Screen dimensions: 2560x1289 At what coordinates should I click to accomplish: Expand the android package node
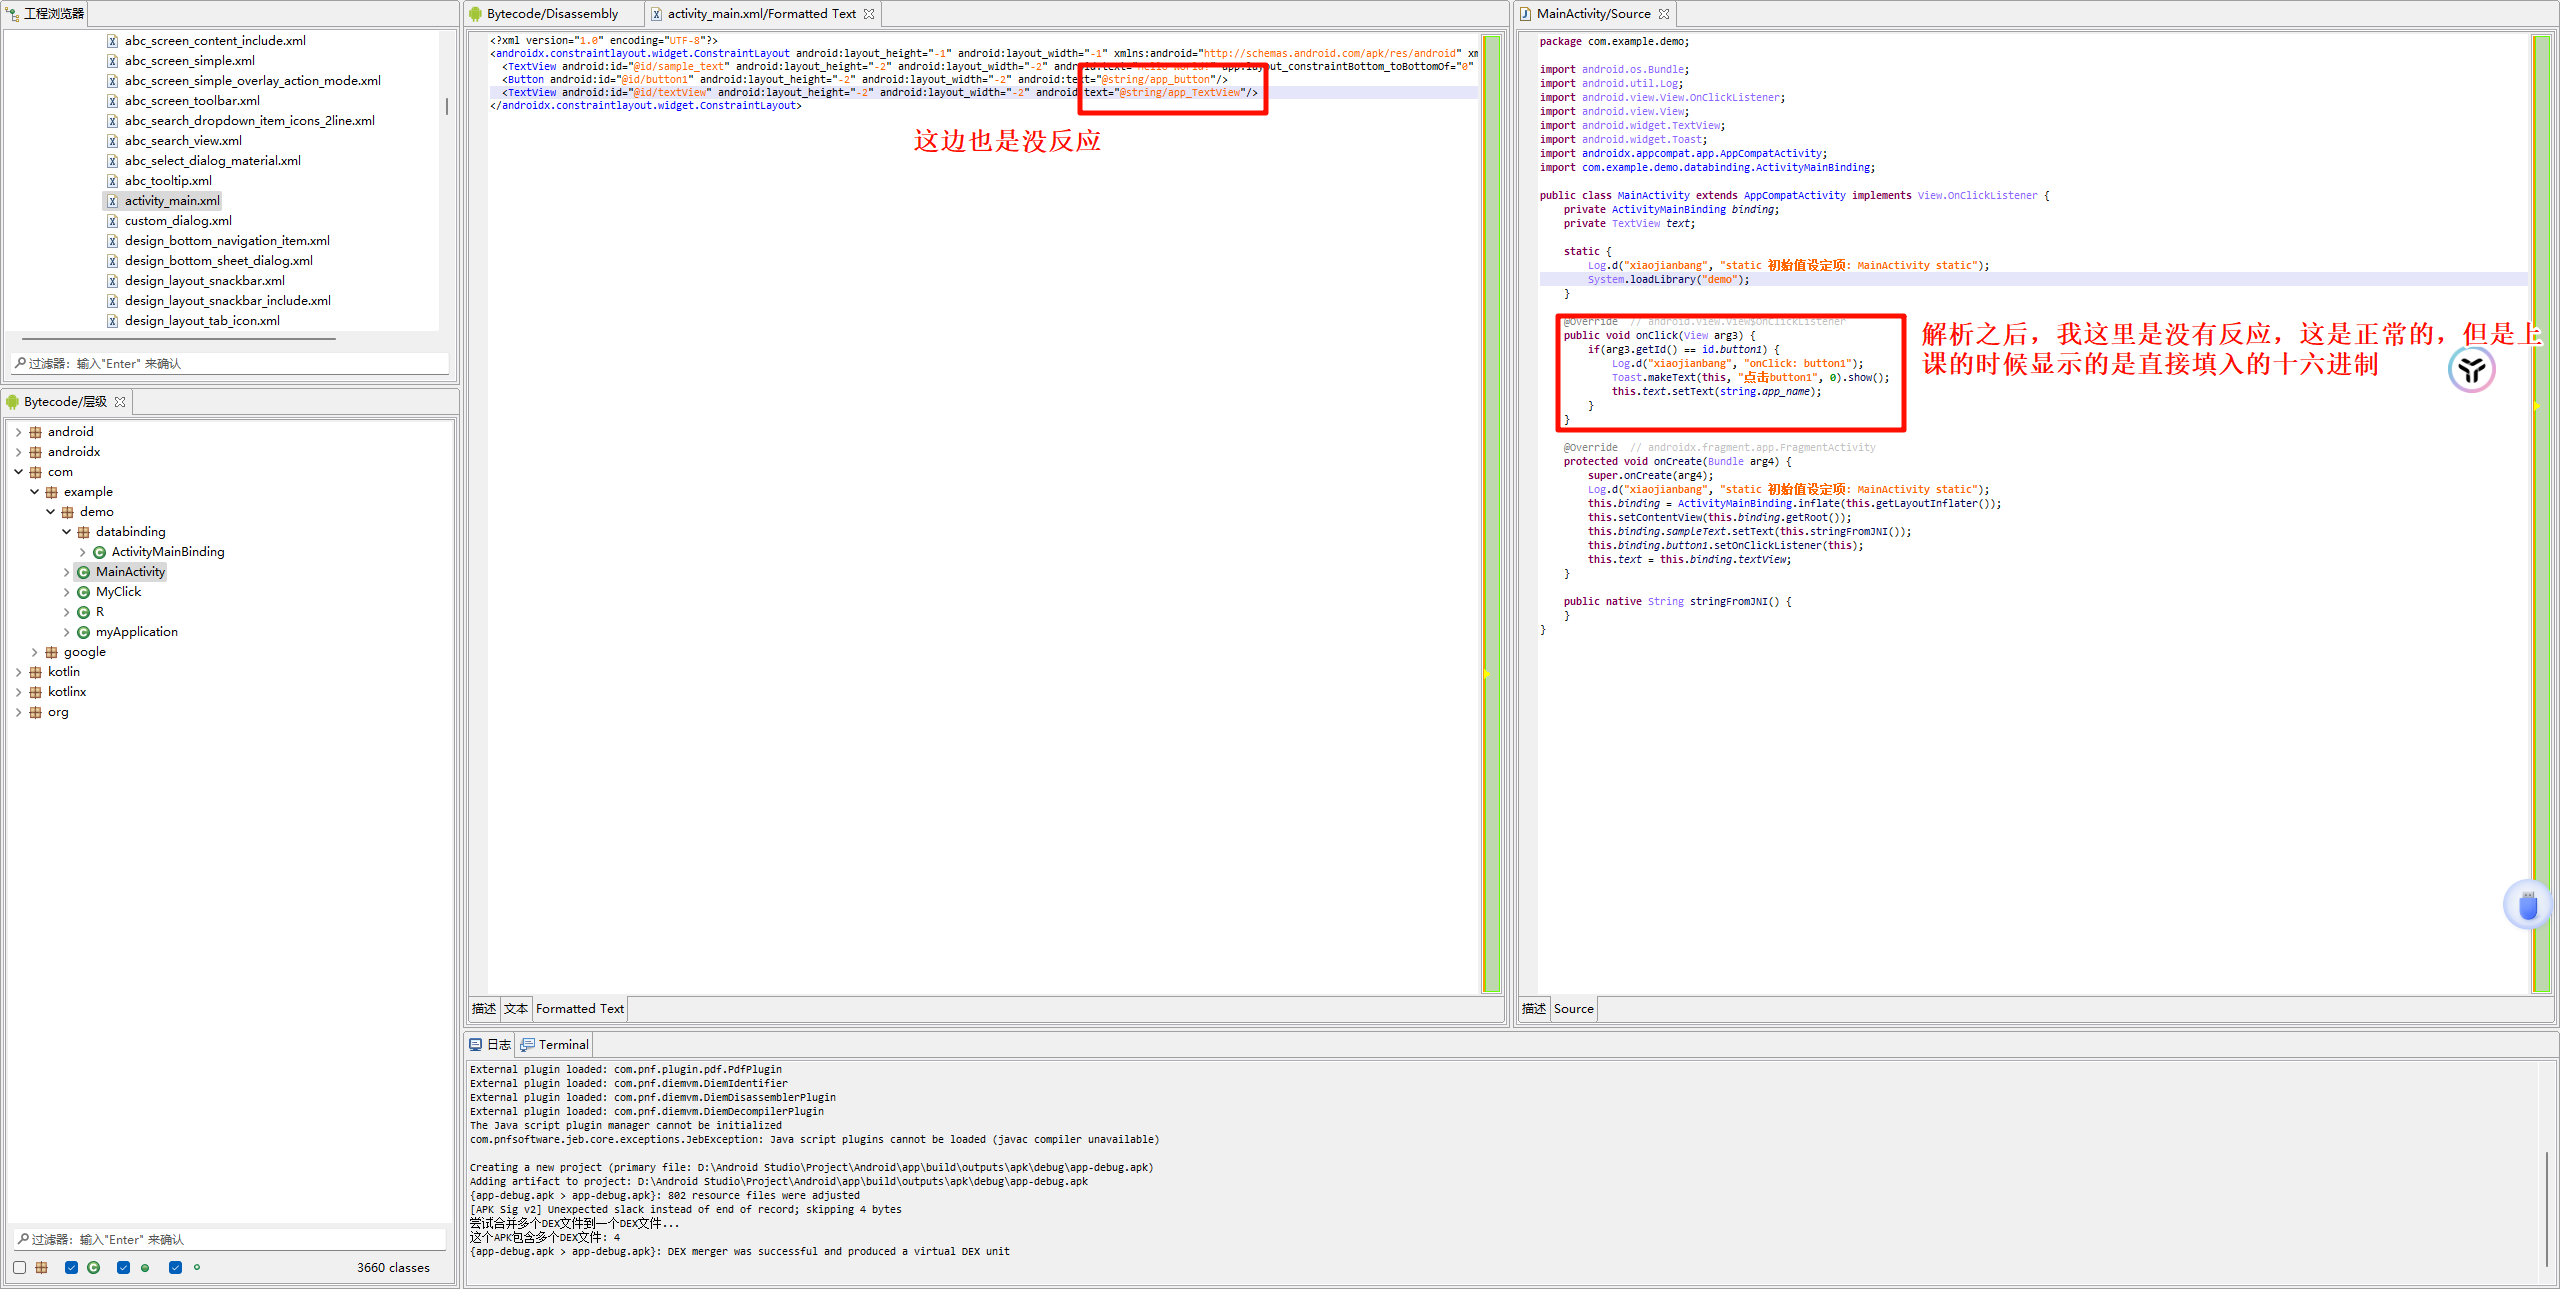tap(18, 432)
